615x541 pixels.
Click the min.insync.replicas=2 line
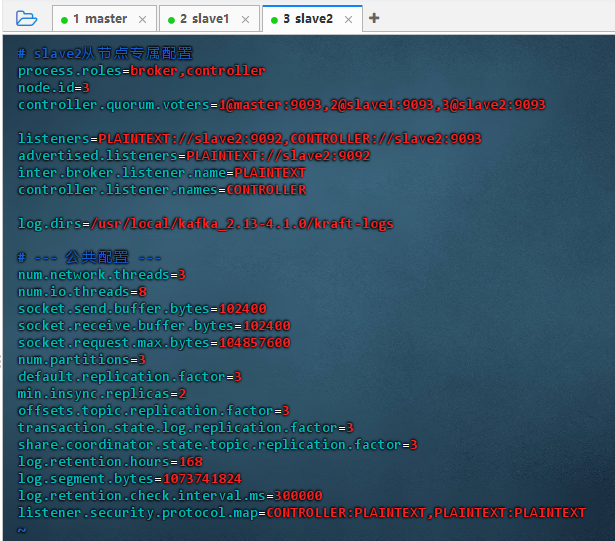click(102, 394)
